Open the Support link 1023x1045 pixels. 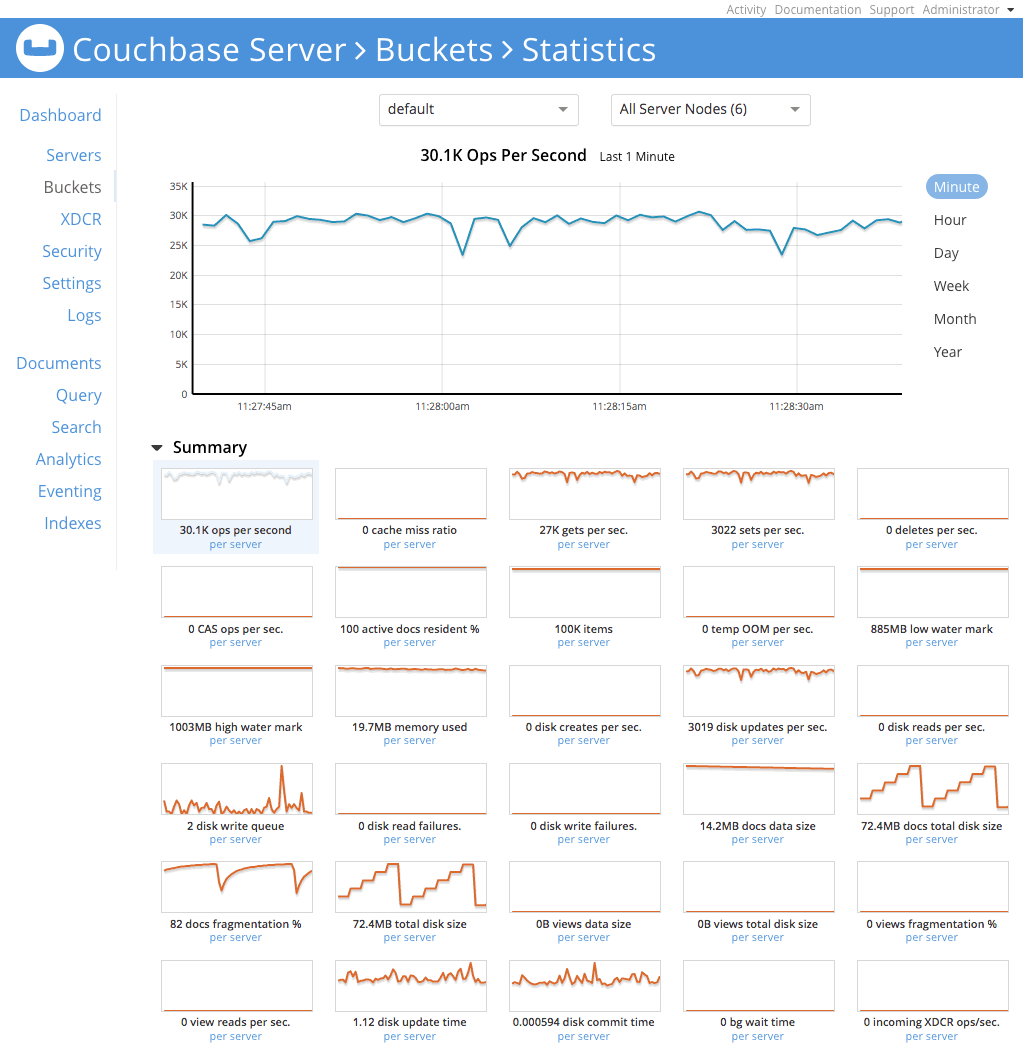(x=891, y=9)
